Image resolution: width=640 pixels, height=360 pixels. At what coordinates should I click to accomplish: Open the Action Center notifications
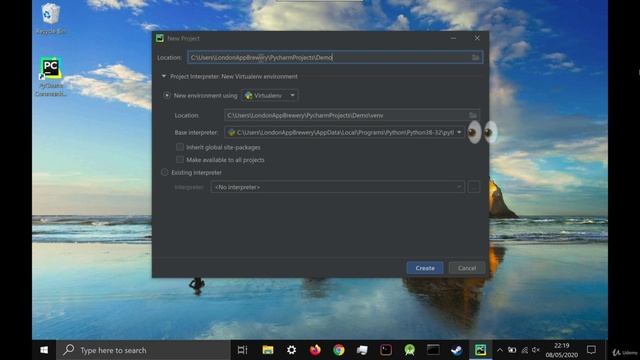pos(591,350)
